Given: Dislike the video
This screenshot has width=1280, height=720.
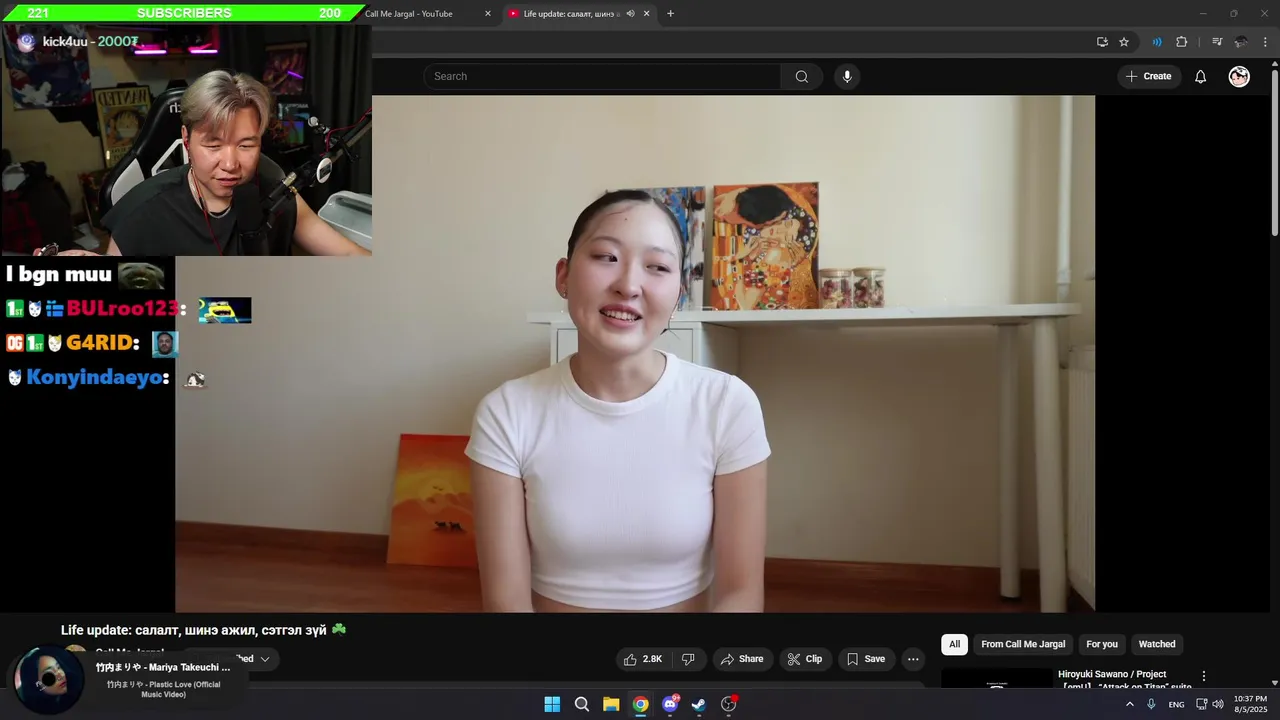Looking at the screenshot, I should (688, 659).
